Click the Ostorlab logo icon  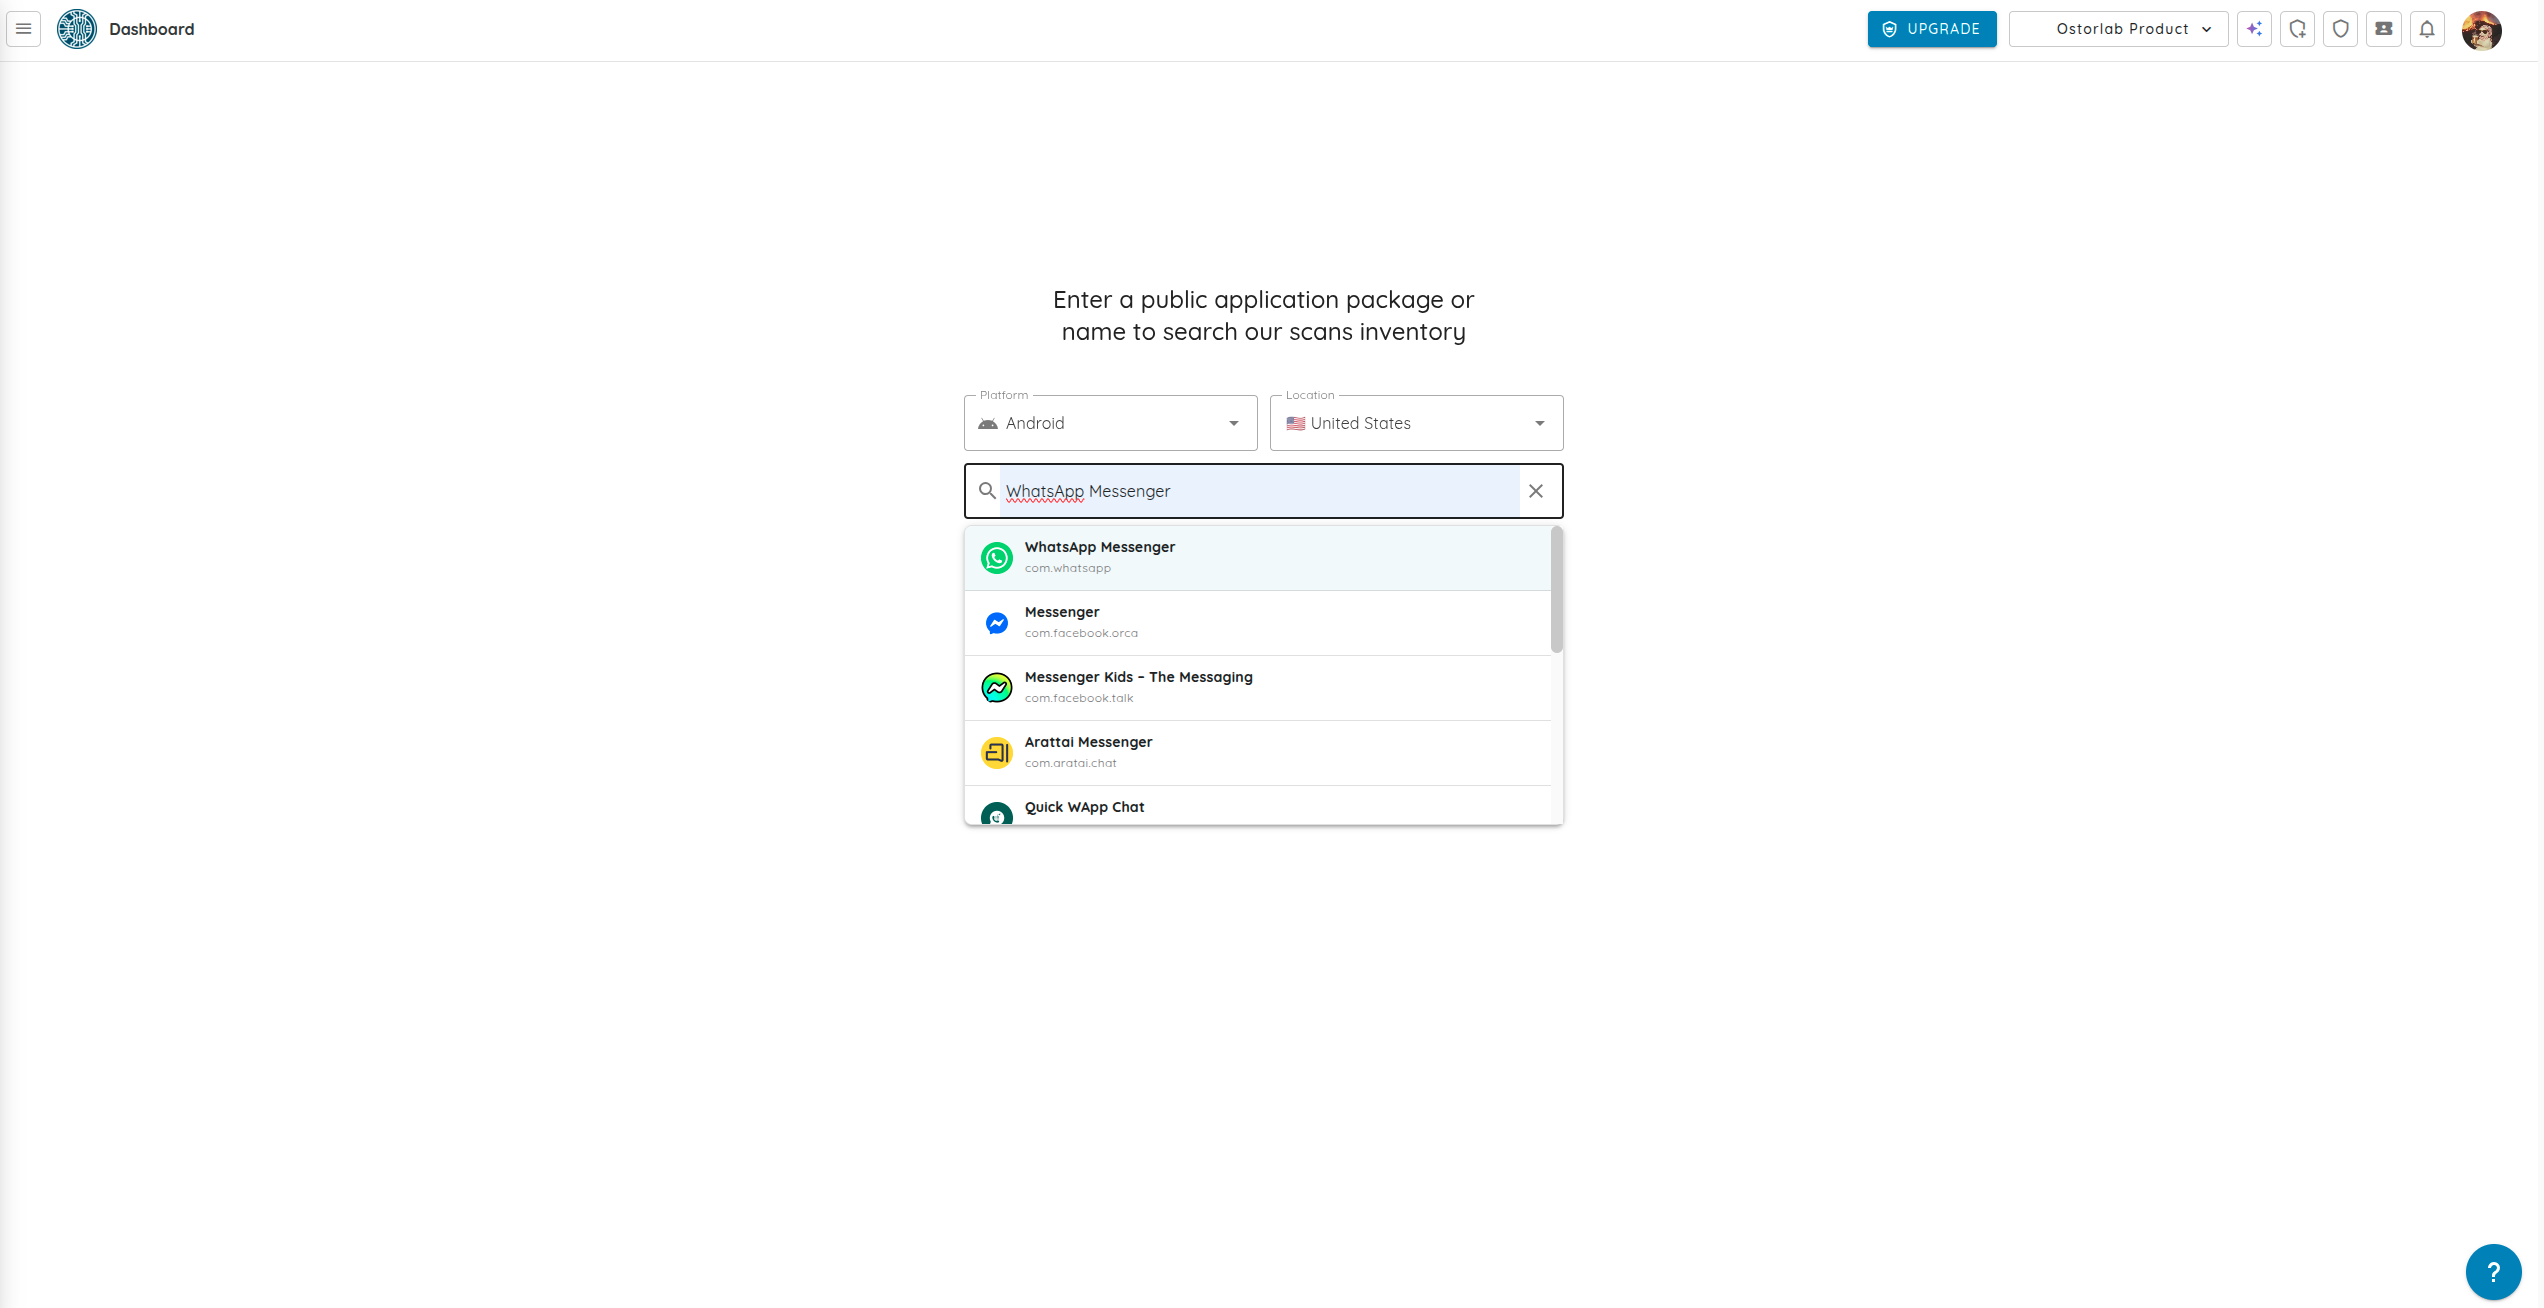point(76,29)
